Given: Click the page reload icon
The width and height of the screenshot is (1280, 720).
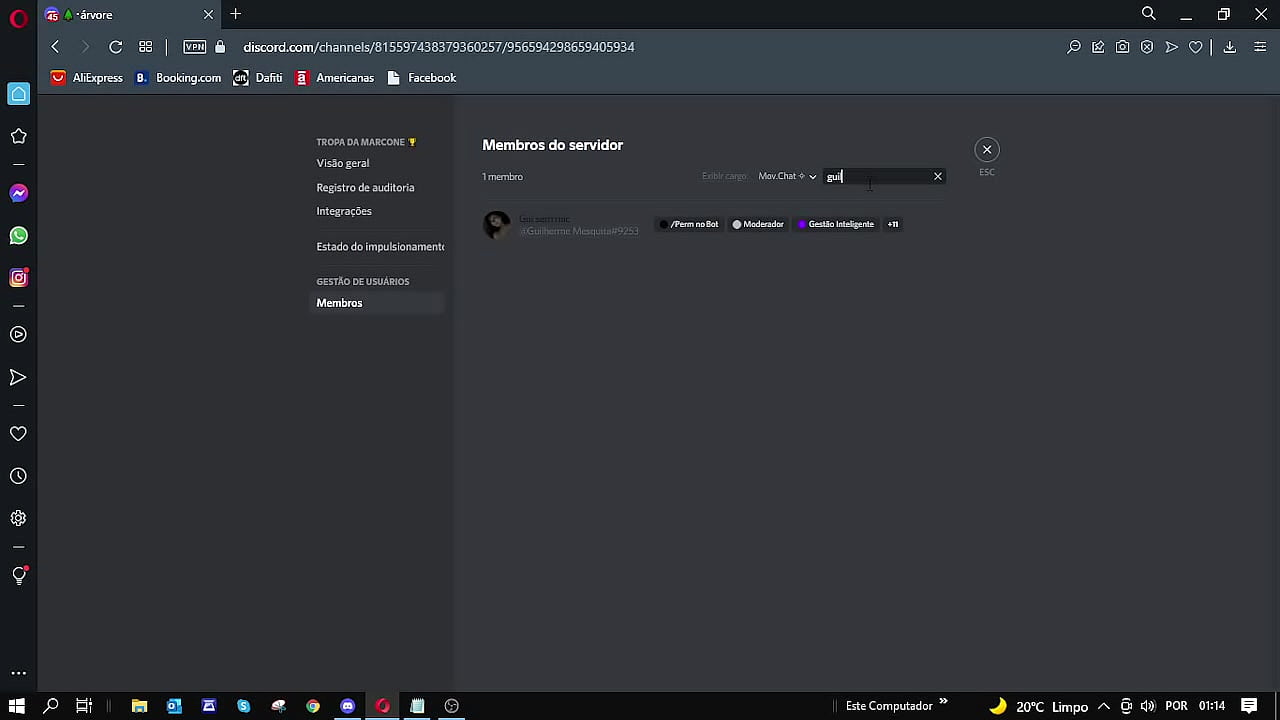Looking at the screenshot, I should tap(115, 47).
